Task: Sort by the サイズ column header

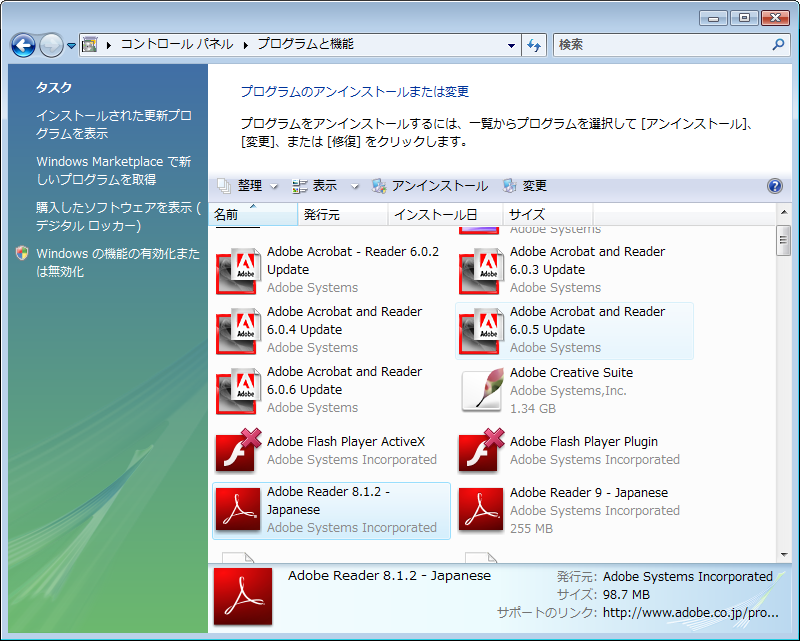Action: [548, 215]
